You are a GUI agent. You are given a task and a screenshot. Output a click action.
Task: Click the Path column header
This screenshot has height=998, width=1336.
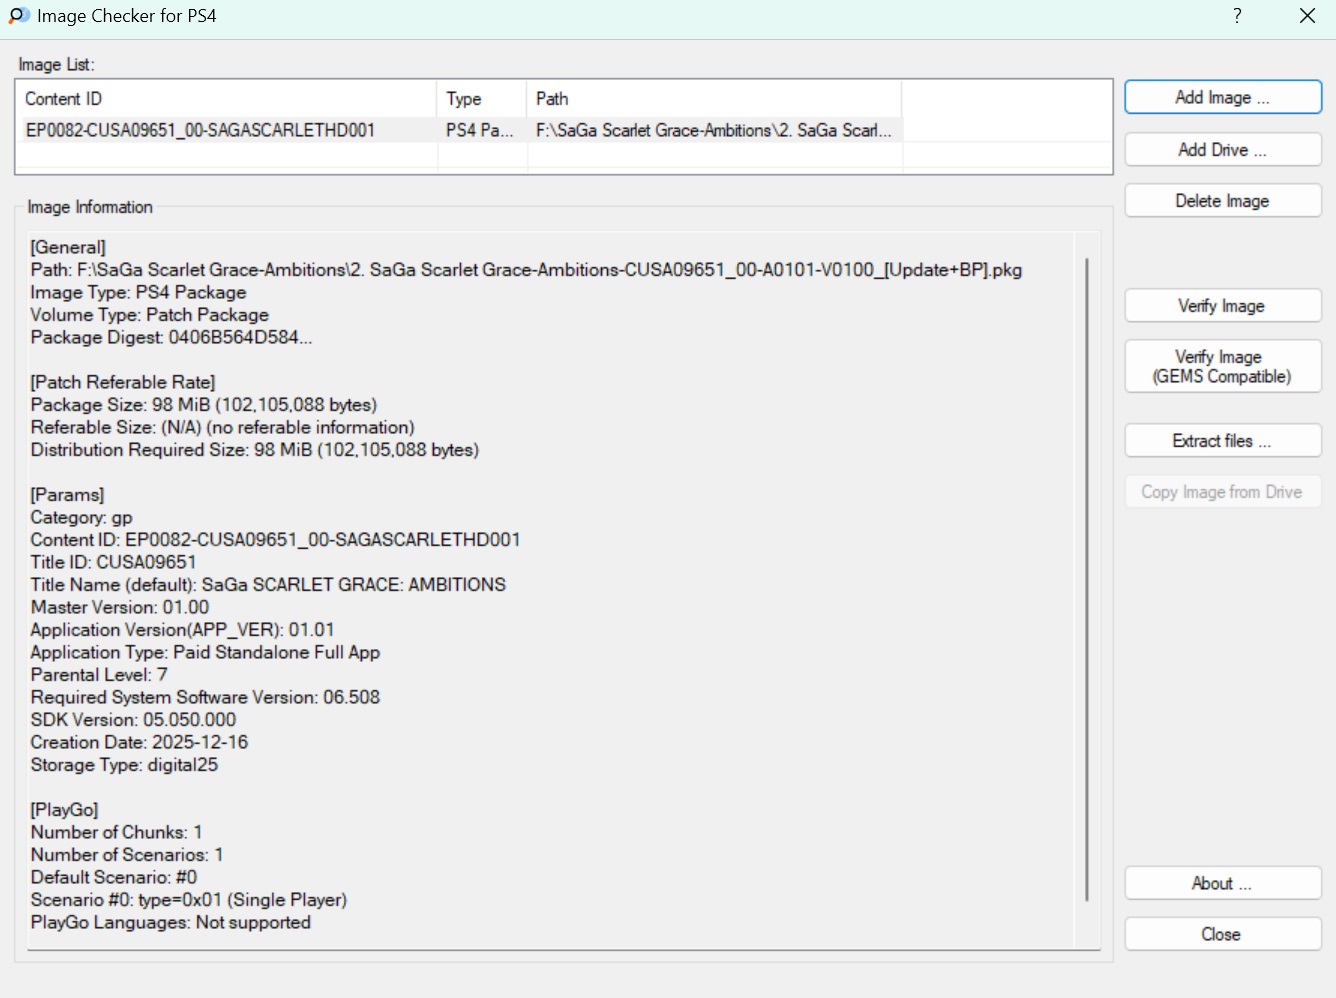click(x=713, y=99)
